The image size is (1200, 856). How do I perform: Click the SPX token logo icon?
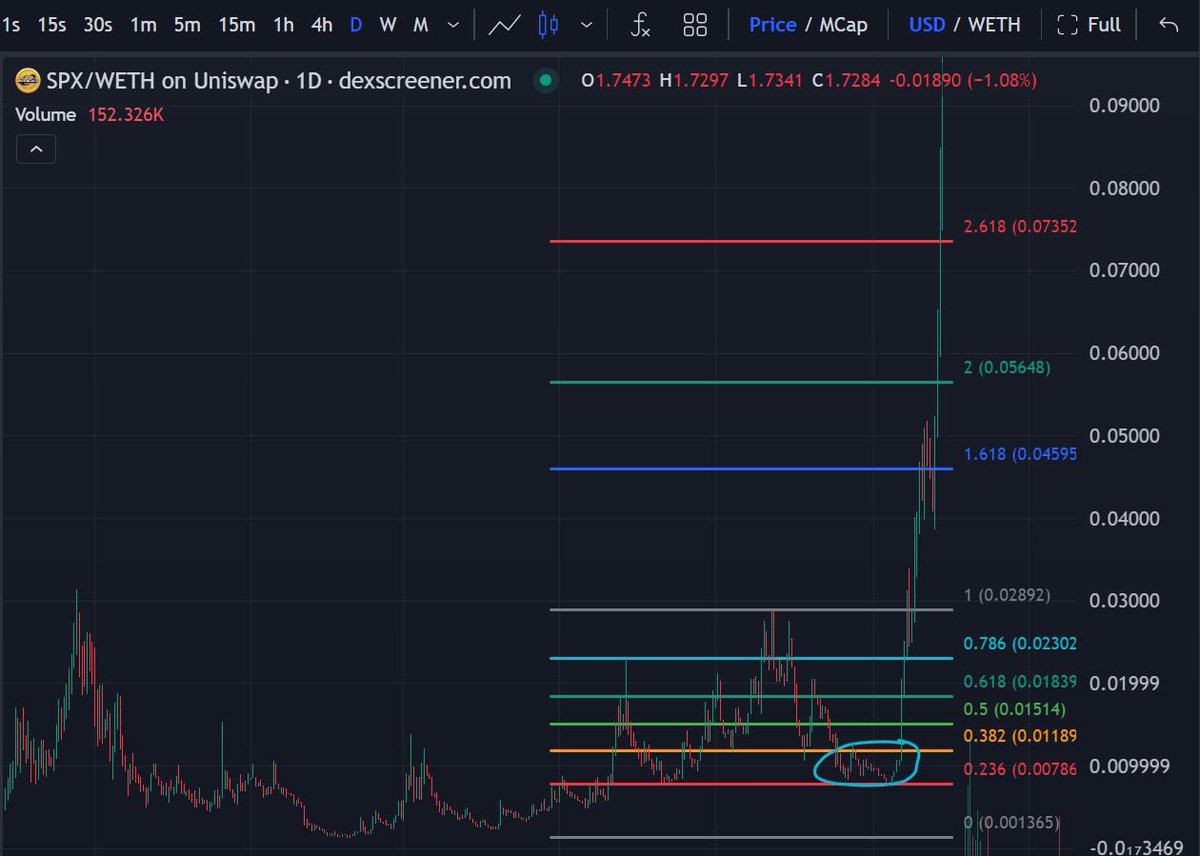(29, 80)
